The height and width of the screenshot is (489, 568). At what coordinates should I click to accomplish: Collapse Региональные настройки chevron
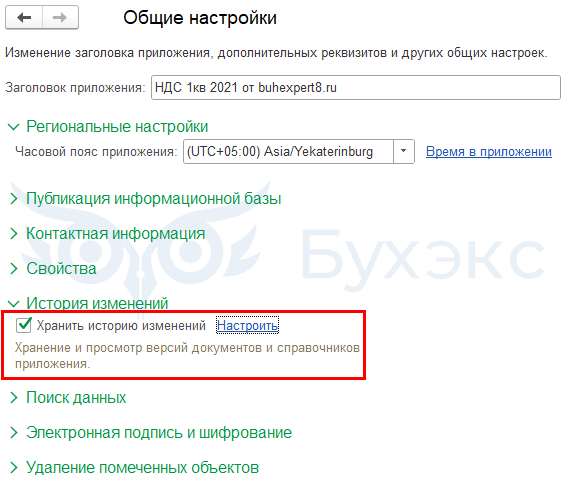(x=14, y=127)
